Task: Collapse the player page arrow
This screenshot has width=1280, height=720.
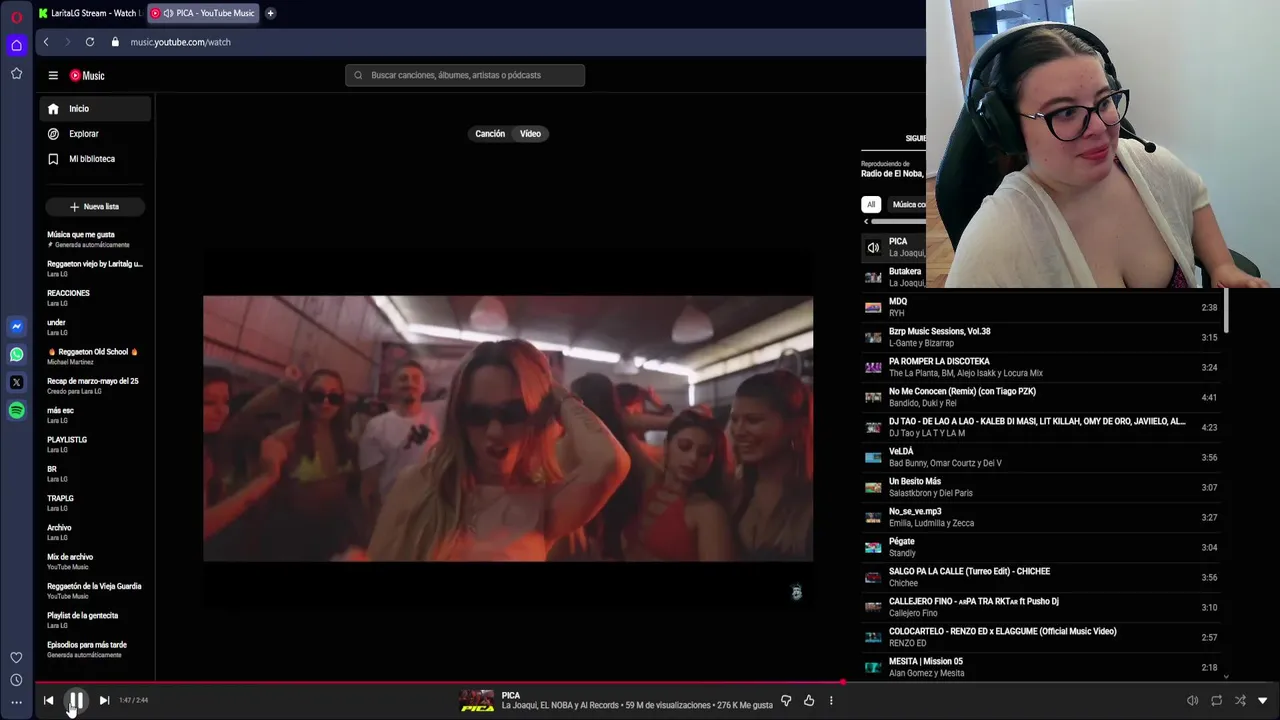Action: (1263, 700)
